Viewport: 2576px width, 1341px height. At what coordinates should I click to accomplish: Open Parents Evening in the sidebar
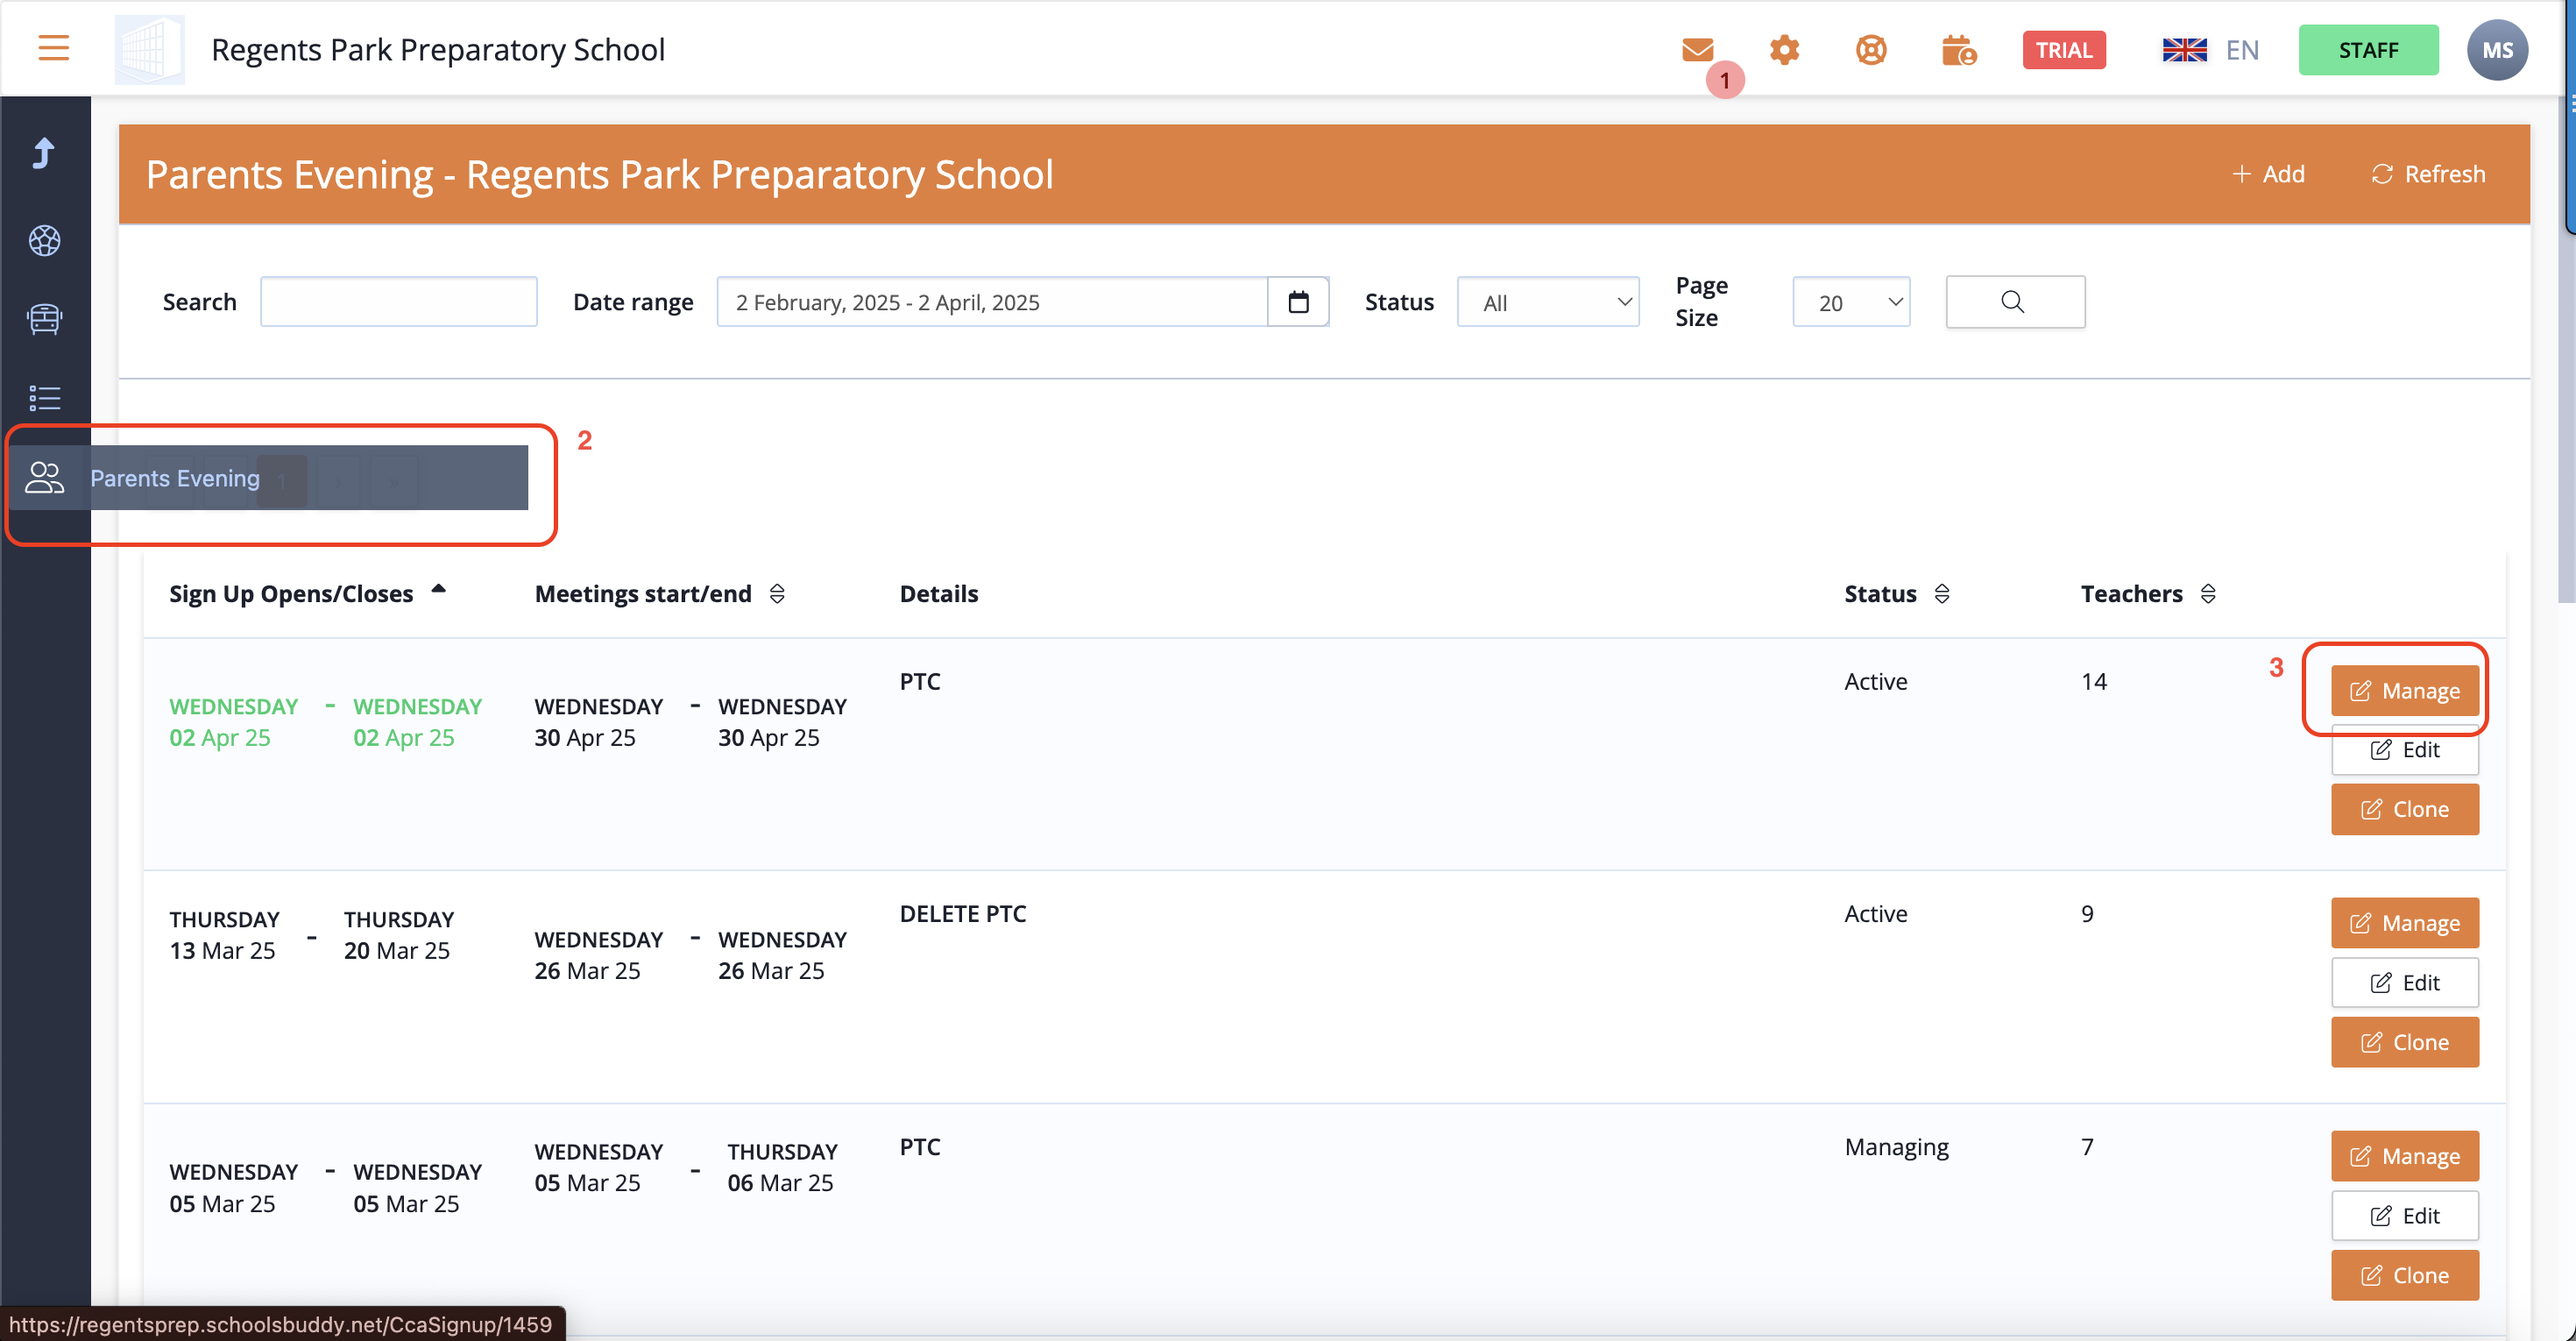click(x=268, y=478)
